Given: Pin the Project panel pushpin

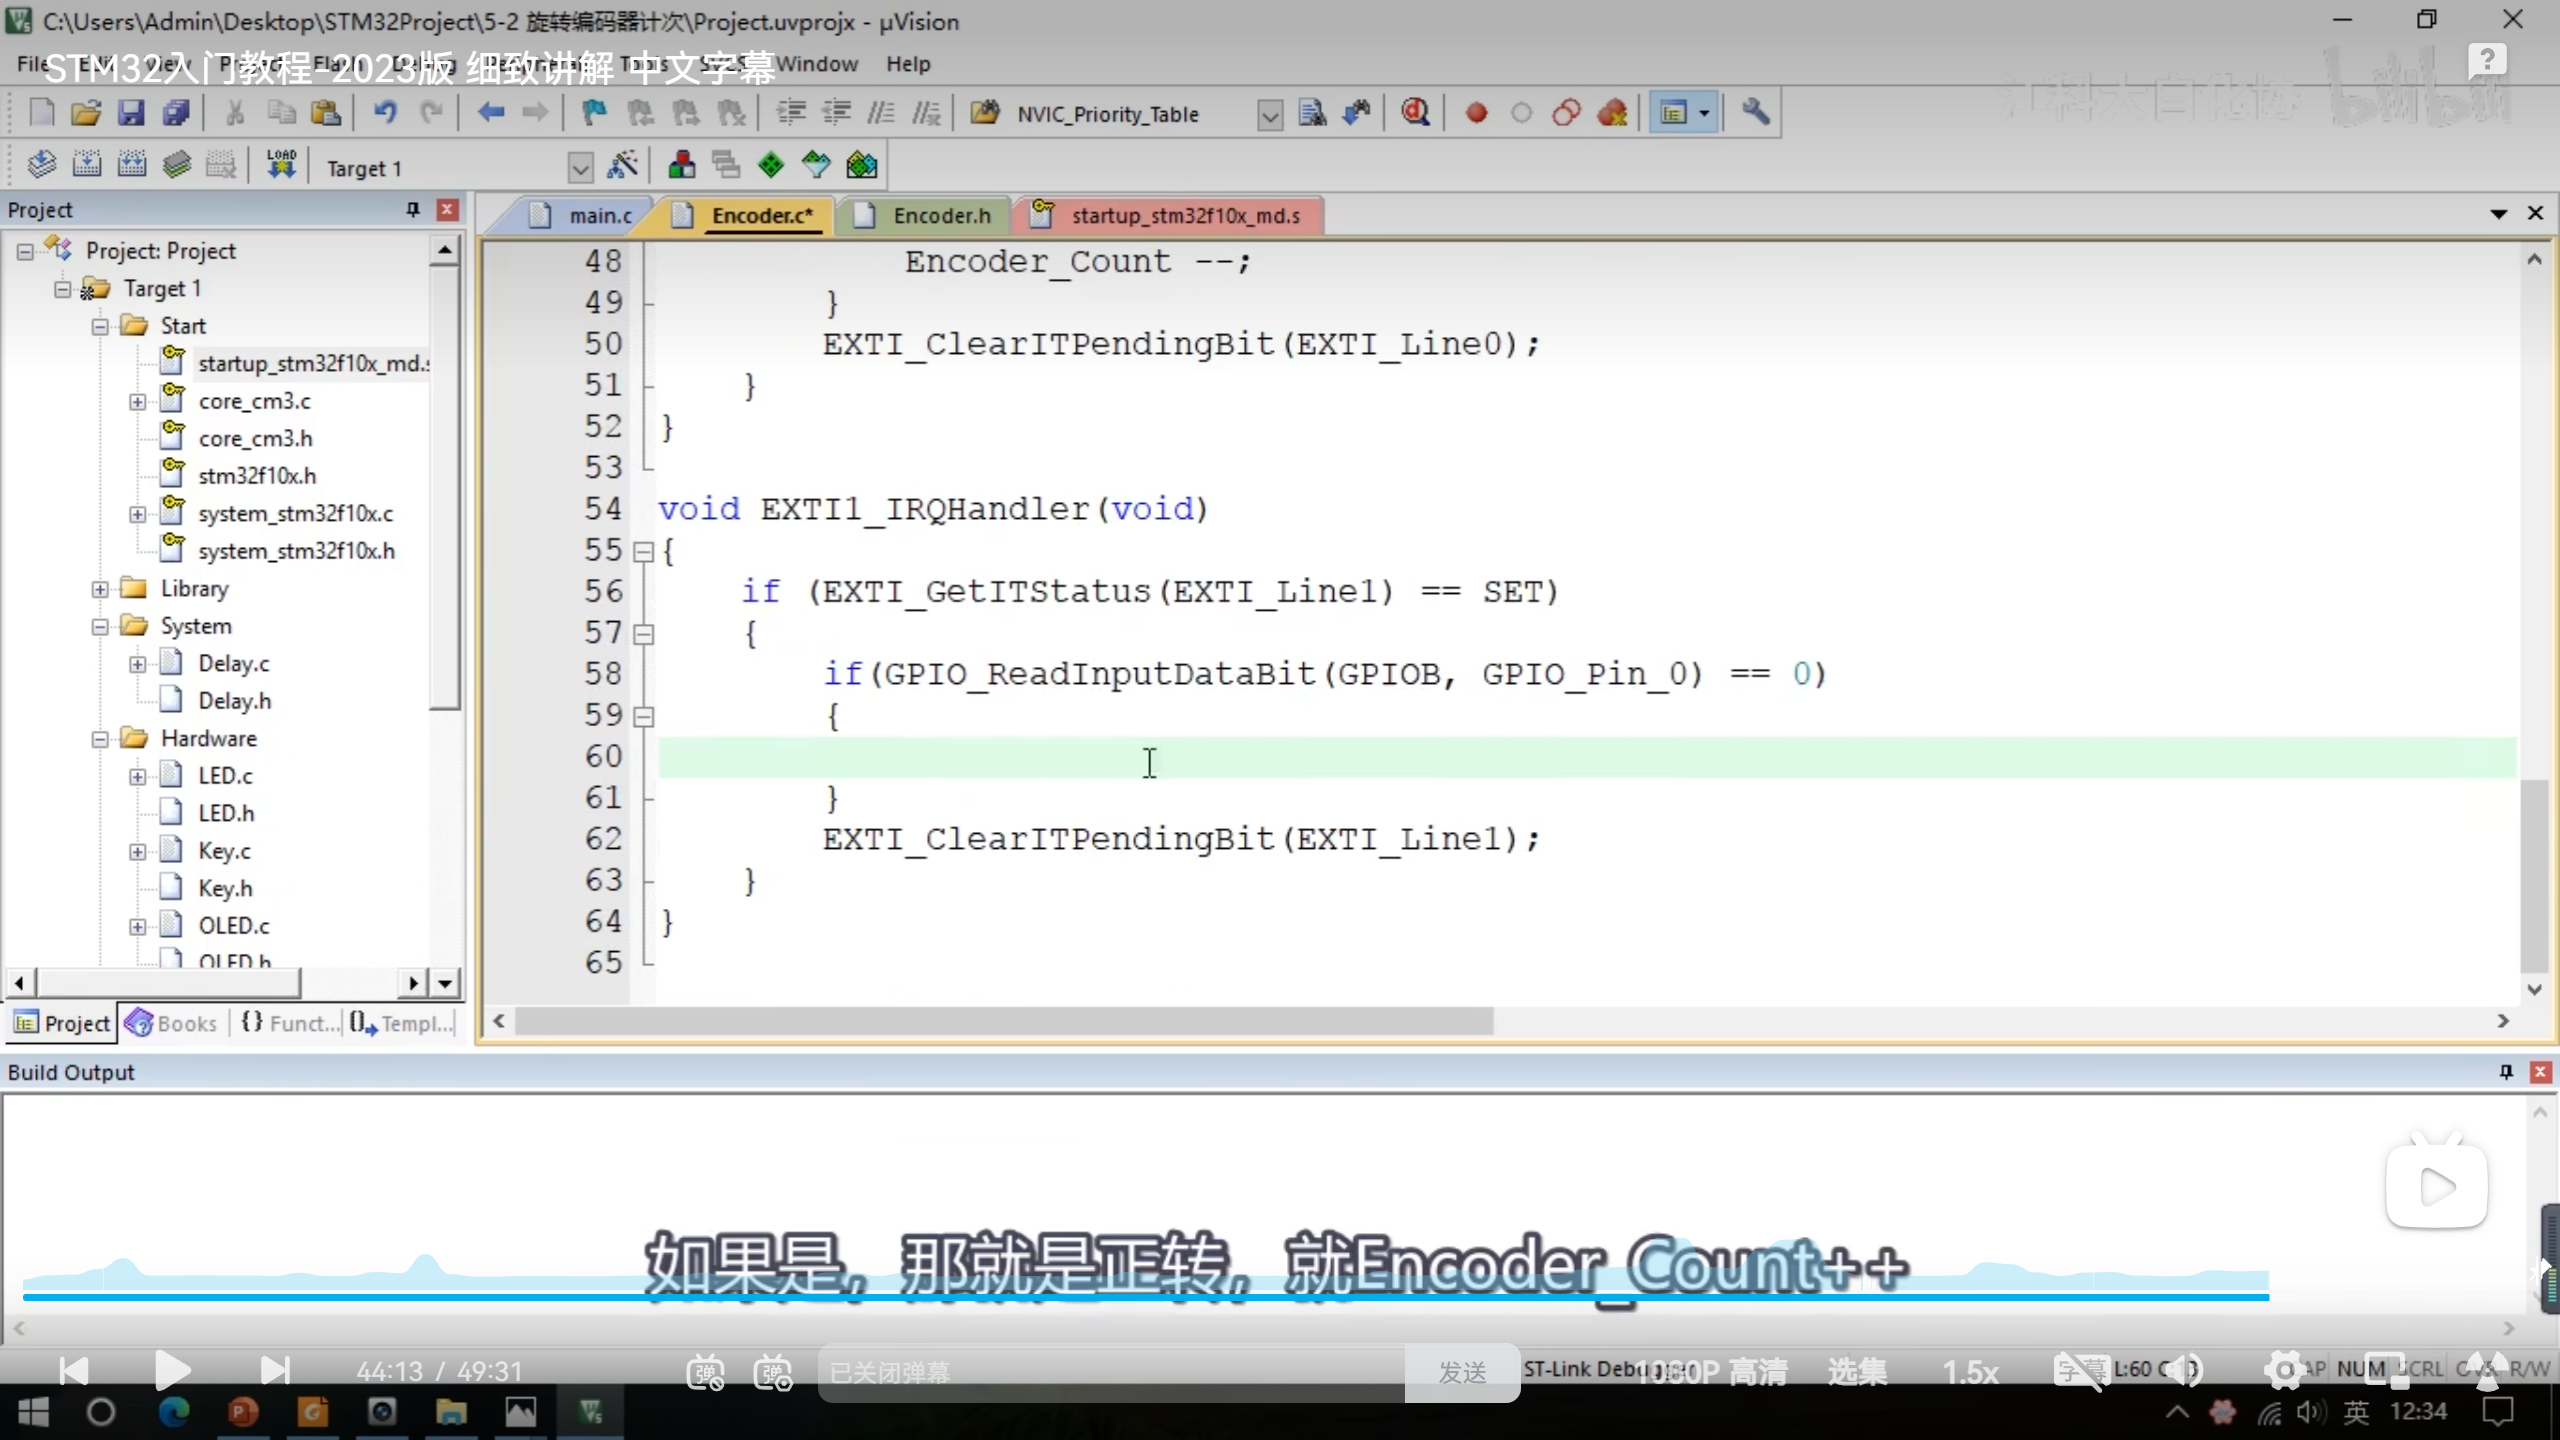Looking at the screenshot, I should (412, 209).
